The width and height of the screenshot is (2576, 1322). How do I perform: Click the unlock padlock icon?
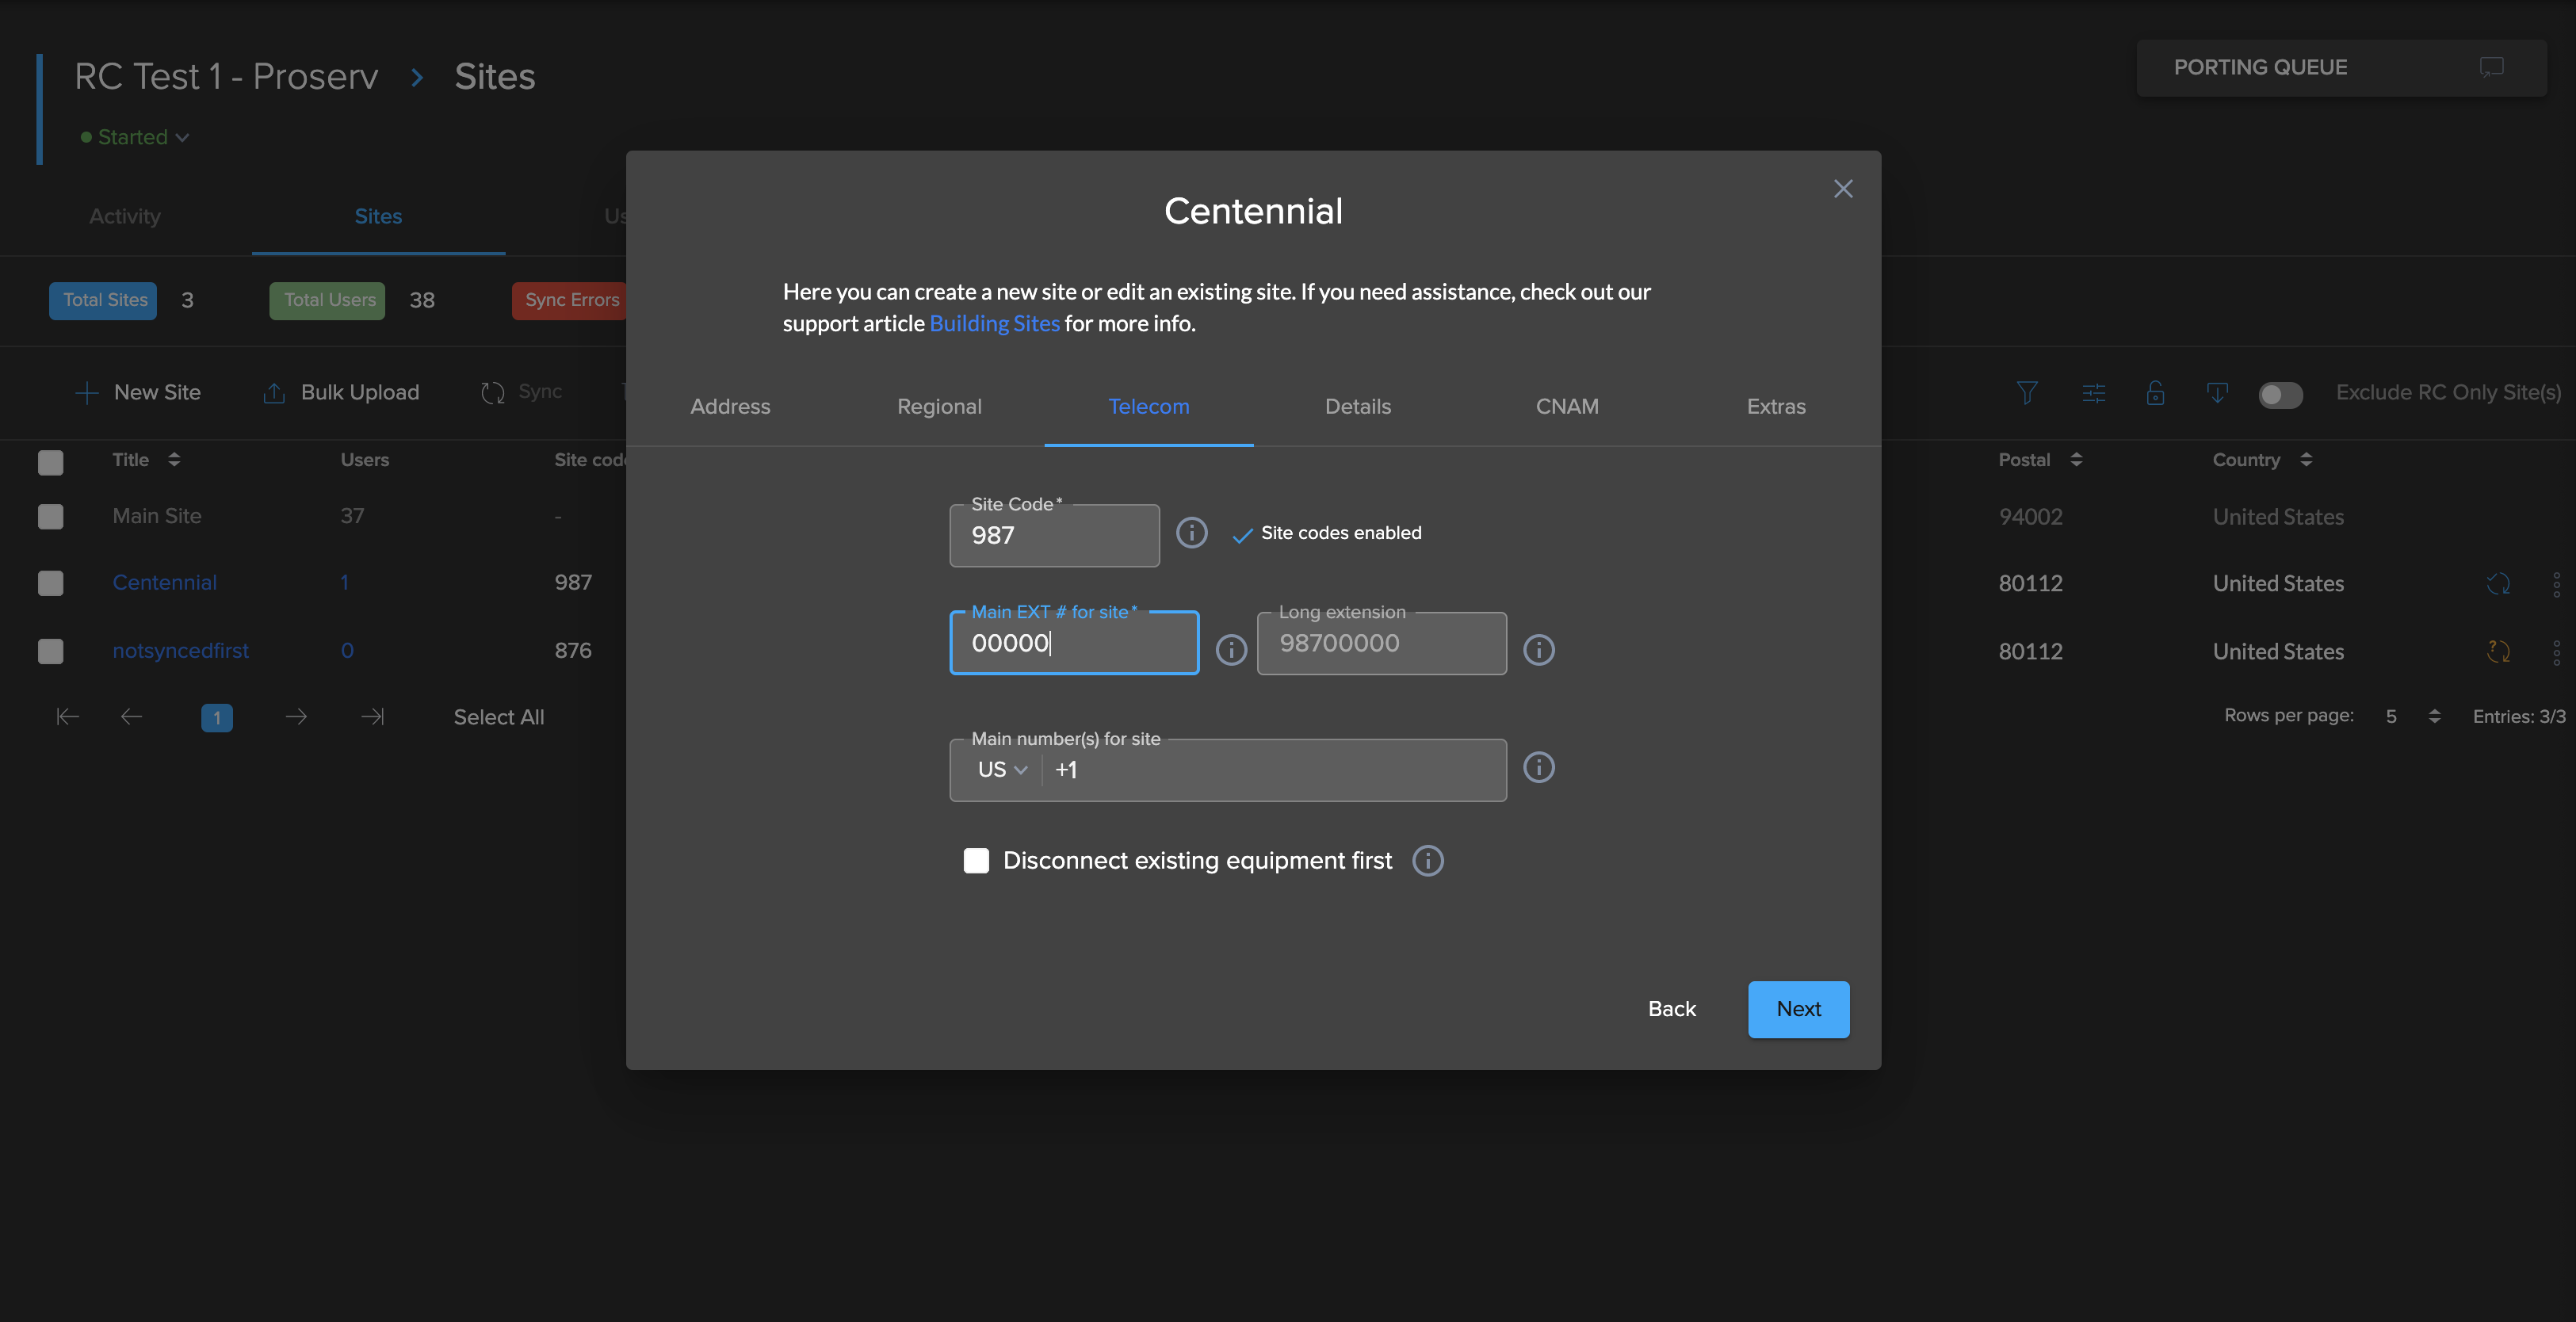pyautogui.click(x=2156, y=393)
